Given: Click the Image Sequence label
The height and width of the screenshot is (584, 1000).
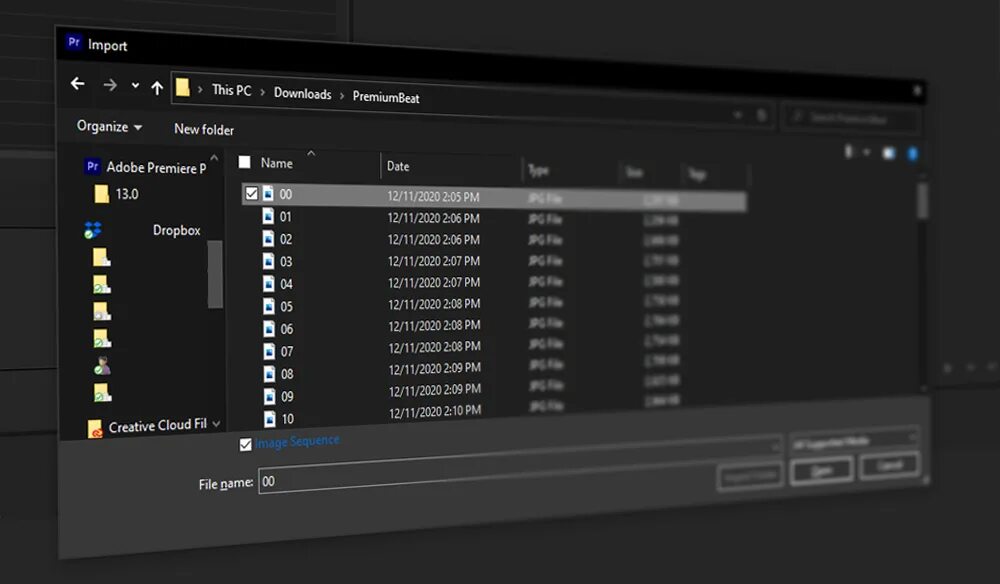Looking at the screenshot, I should [x=297, y=441].
